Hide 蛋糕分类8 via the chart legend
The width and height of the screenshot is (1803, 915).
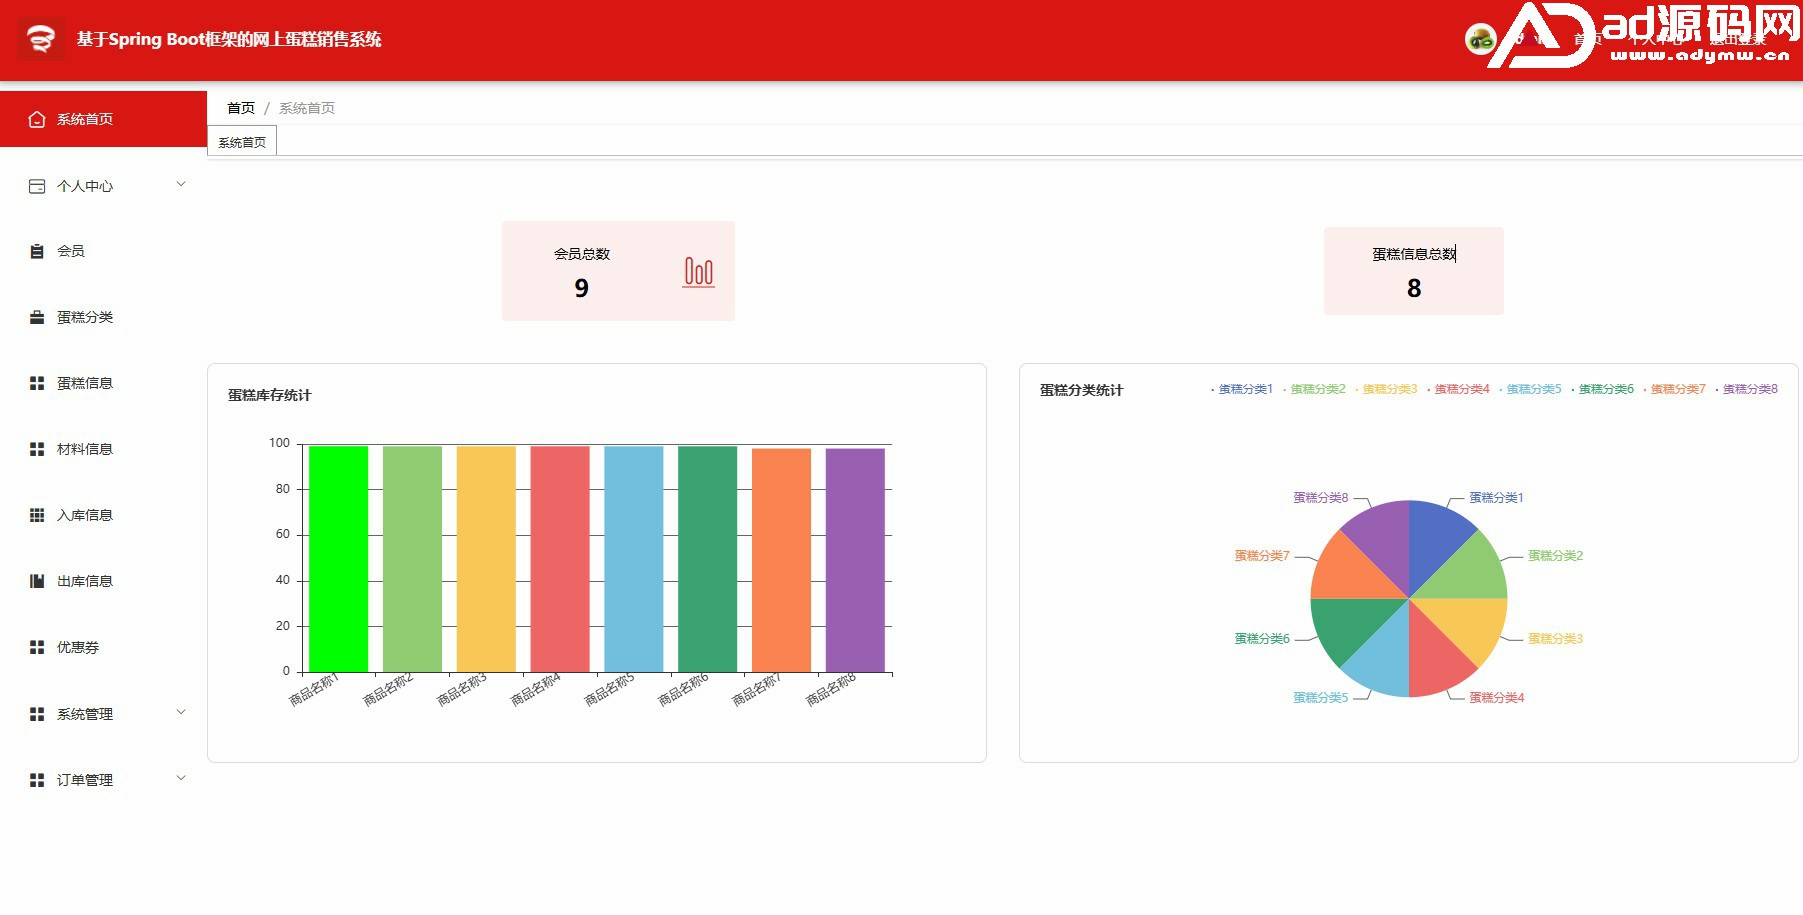[x=1749, y=389]
